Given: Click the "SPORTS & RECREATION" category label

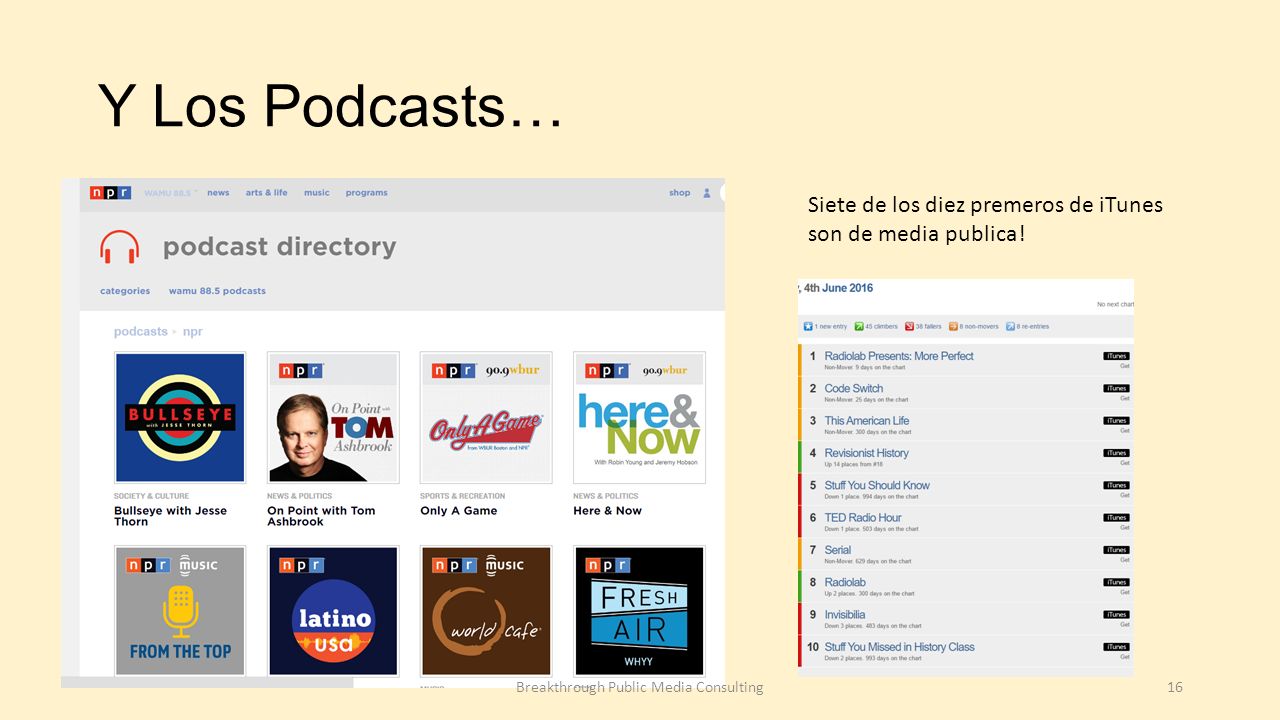Looking at the screenshot, I should pyautogui.click(x=462, y=496).
